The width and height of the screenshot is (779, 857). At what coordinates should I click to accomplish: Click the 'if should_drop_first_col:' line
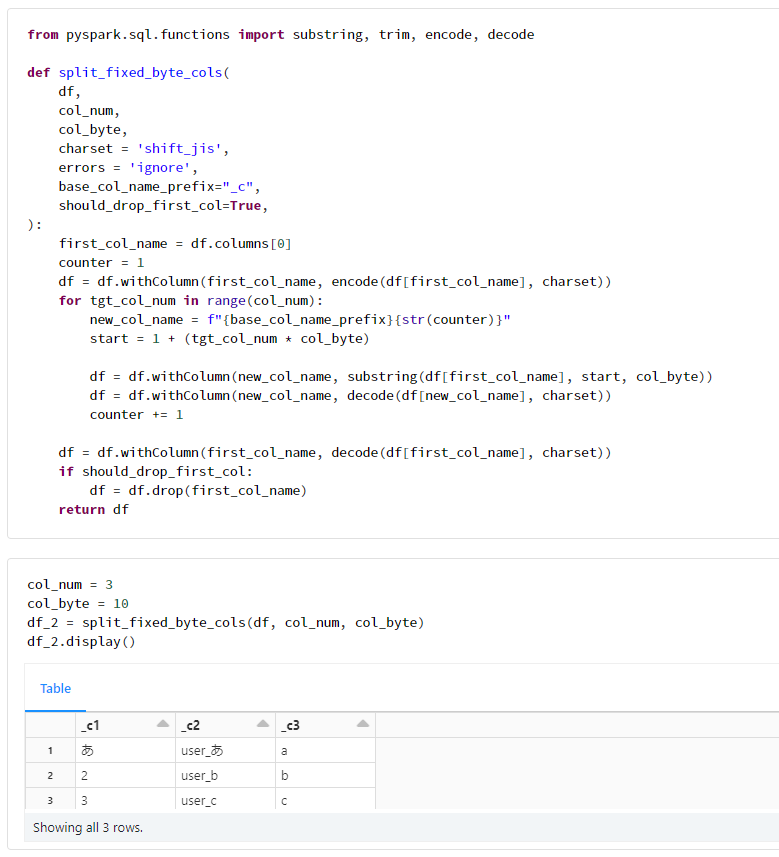(156, 472)
